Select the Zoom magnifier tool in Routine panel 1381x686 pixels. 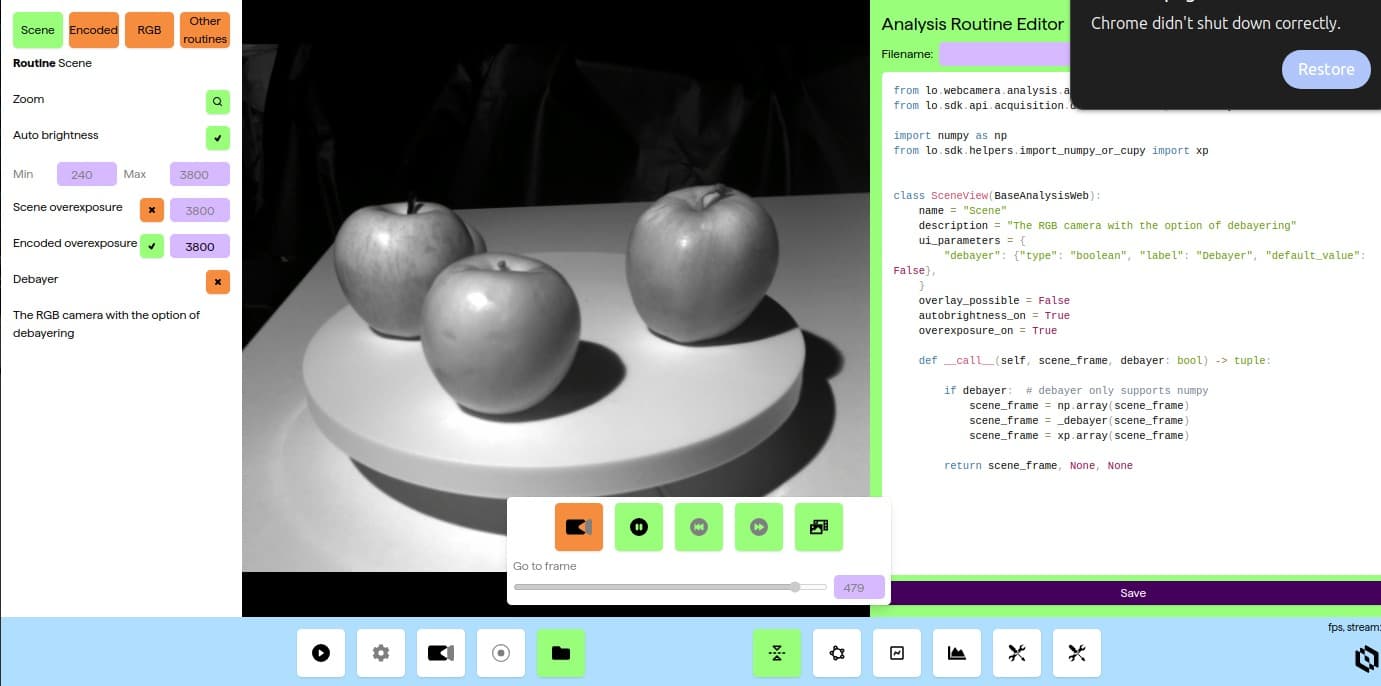click(x=217, y=101)
